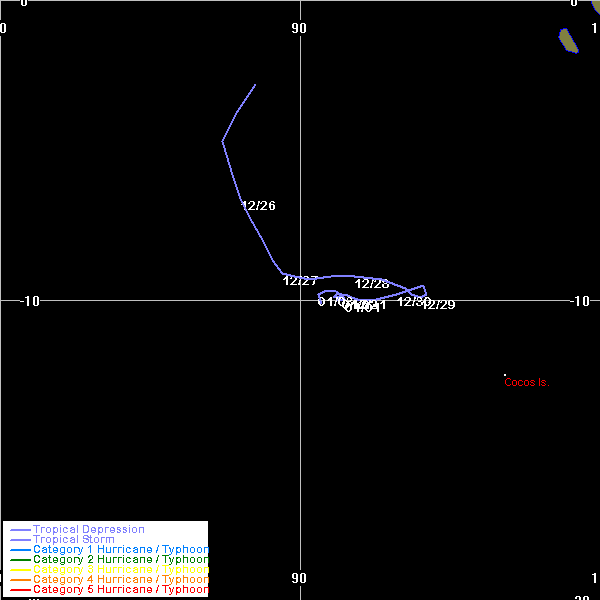Click the olive island in top-right corner

coord(569,41)
